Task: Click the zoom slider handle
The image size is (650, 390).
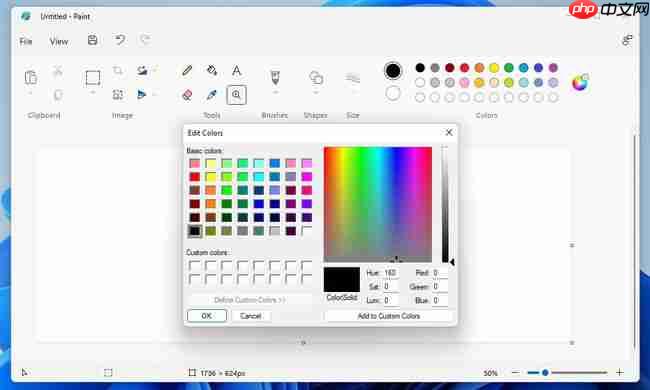Action: [x=546, y=373]
